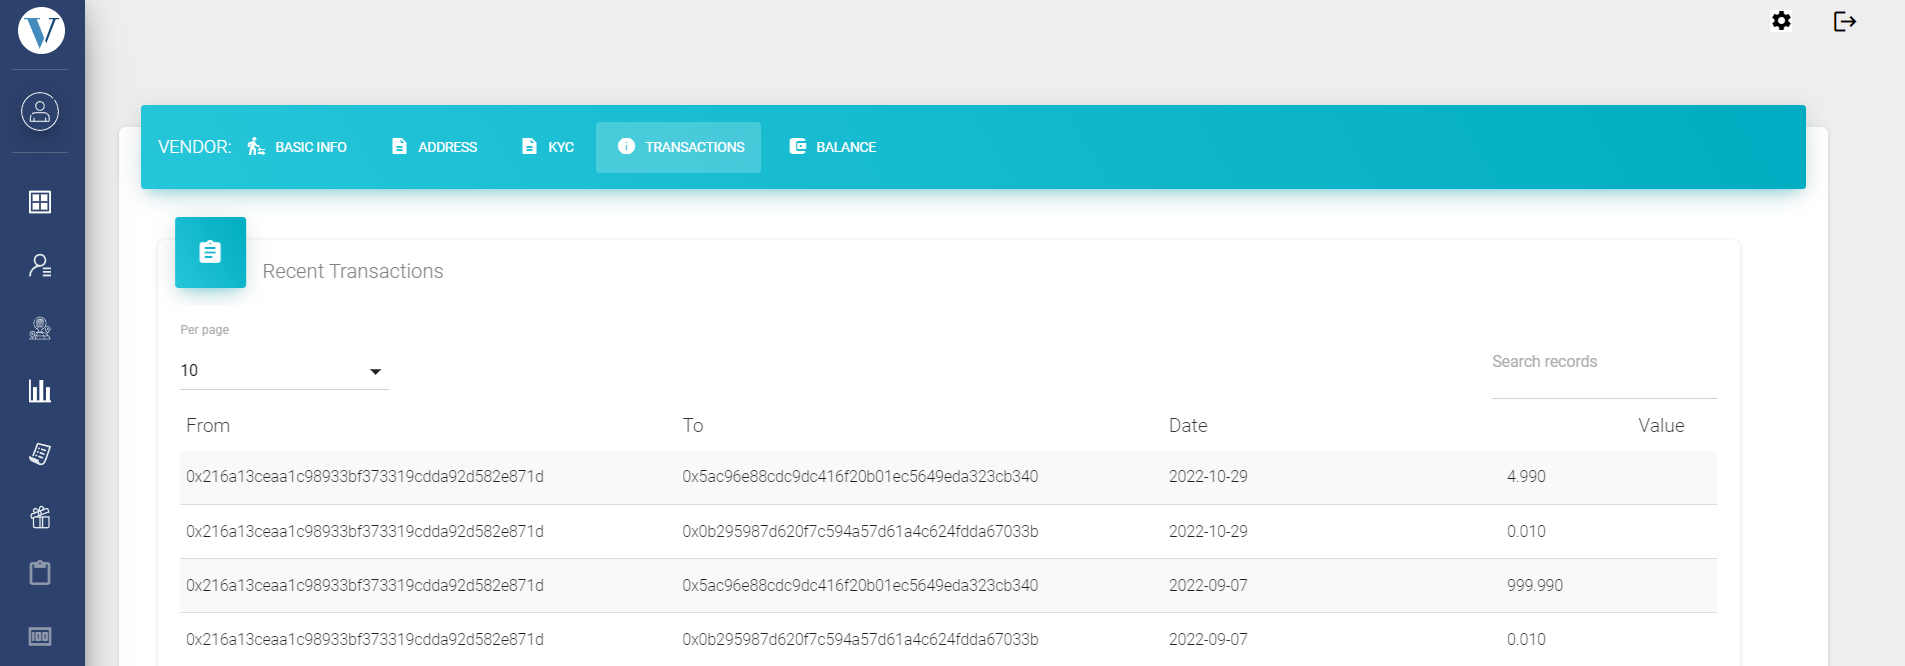Go to the Balance tab
This screenshot has height=666, width=1905.
832,147
